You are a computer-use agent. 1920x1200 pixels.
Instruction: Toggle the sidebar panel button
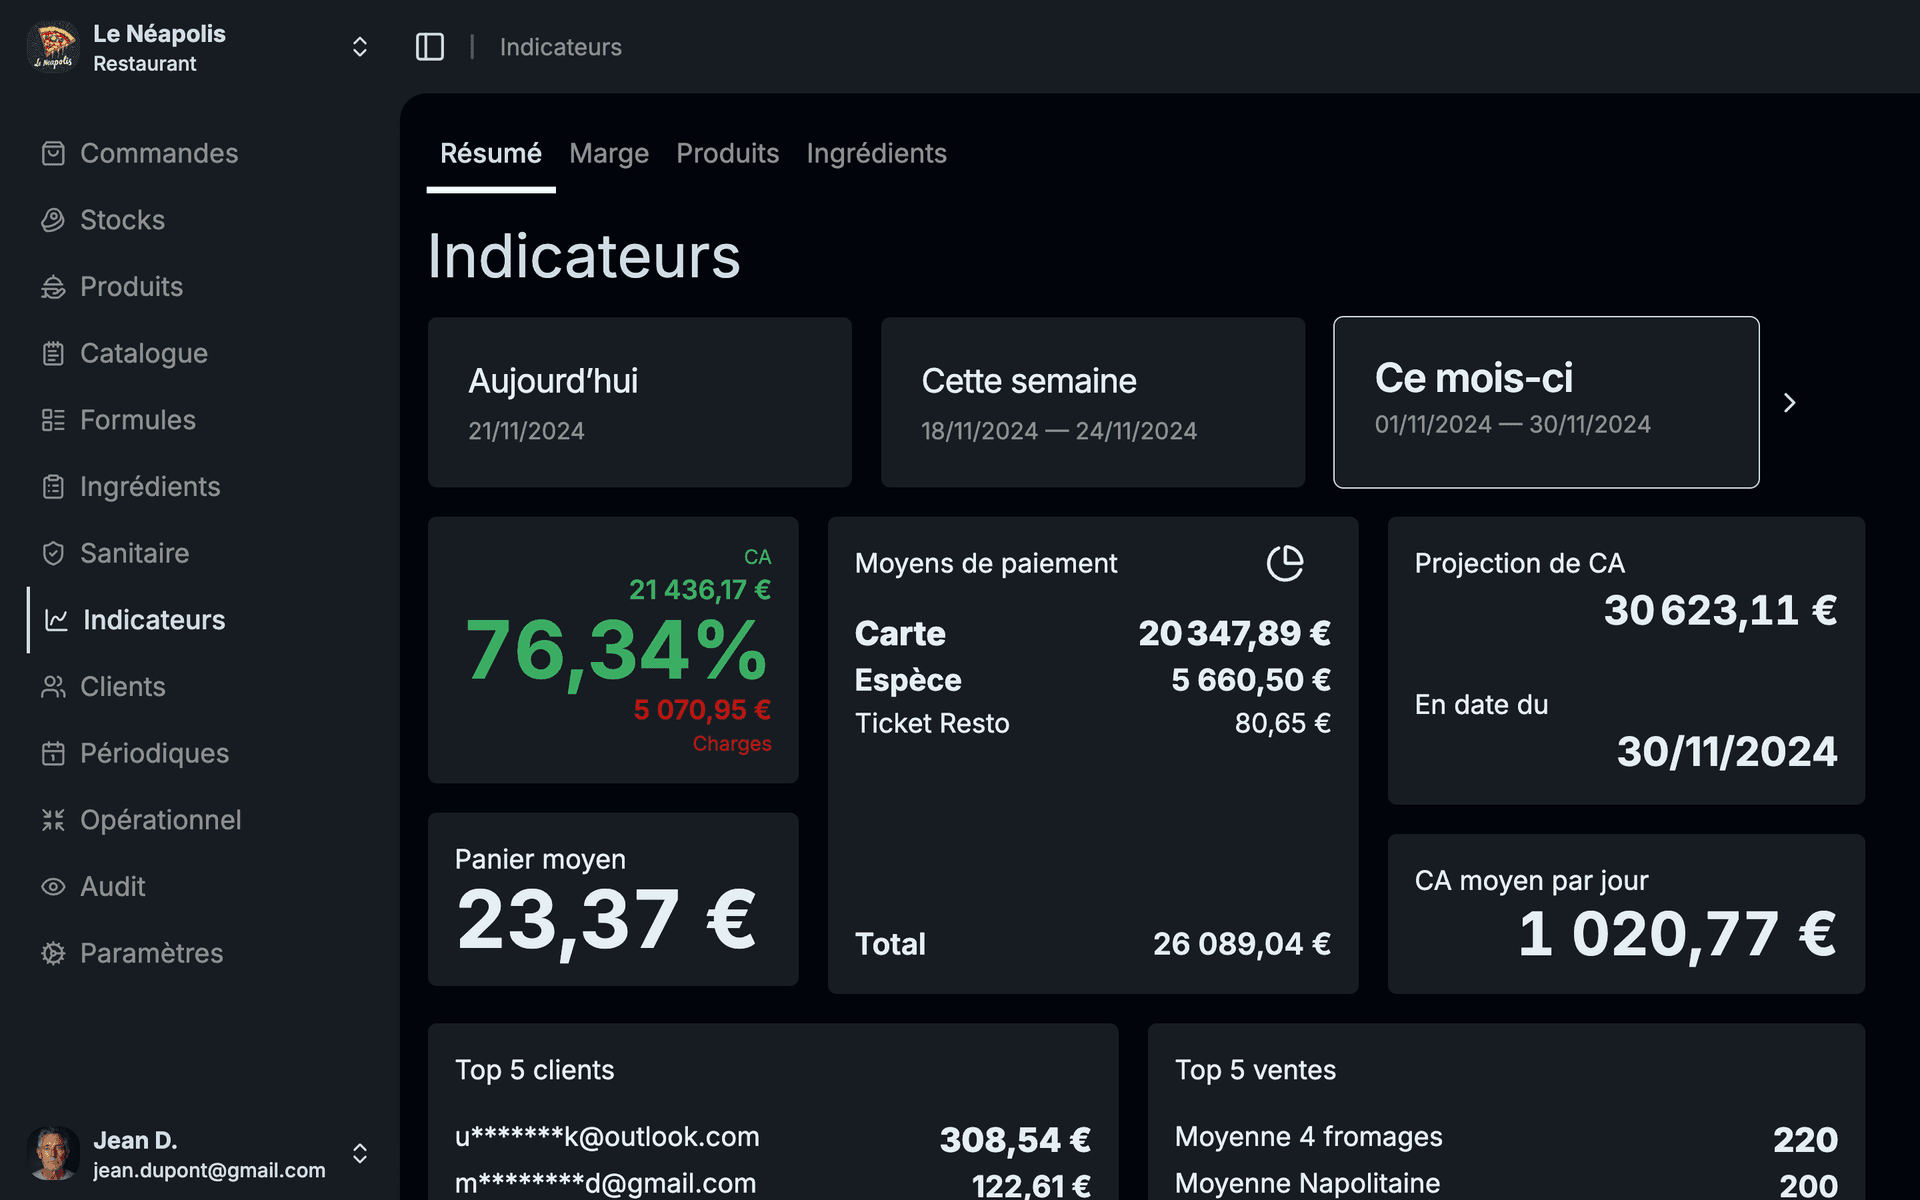tap(430, 47)
